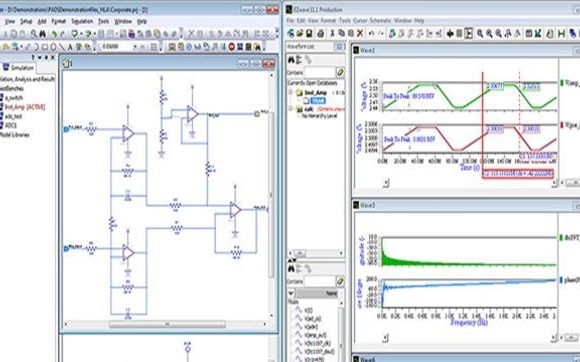The width and height of the screenshot is (580, 362).
Task: Click the undo icon in EZwave toolbar
Action: pyautogui.click(x=371, y=34)
